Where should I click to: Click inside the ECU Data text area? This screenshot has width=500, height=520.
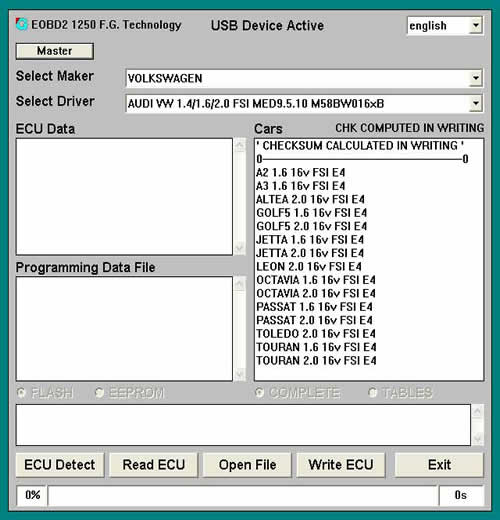(124, 197)
